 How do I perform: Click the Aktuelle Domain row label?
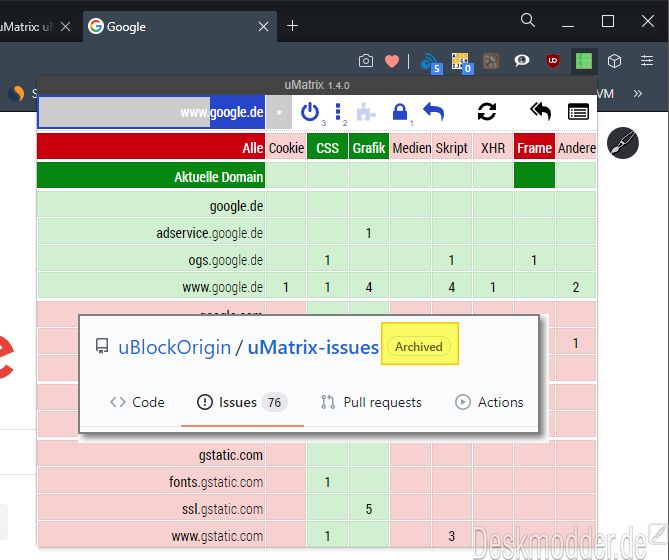[151, 175]
